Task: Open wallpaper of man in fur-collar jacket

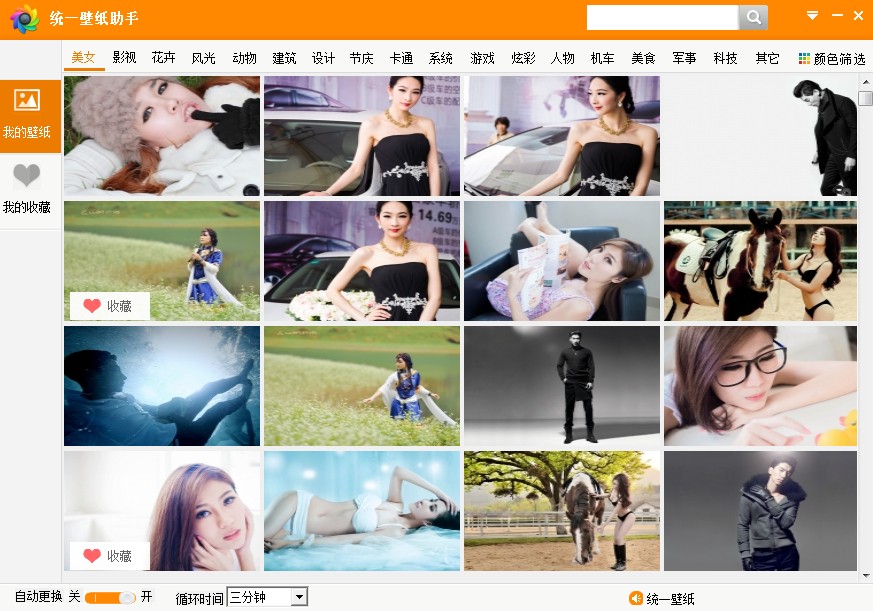Action: click(x=760, y=511)
